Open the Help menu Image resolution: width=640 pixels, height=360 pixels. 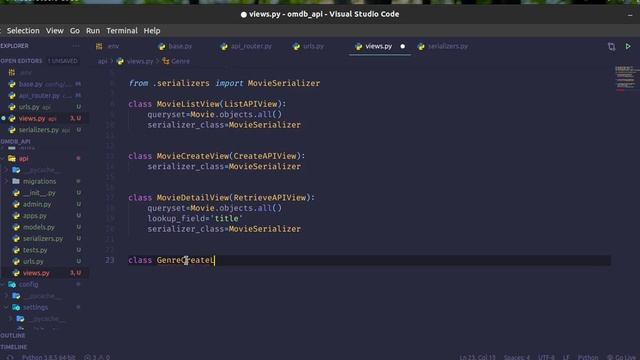(152, 31)
